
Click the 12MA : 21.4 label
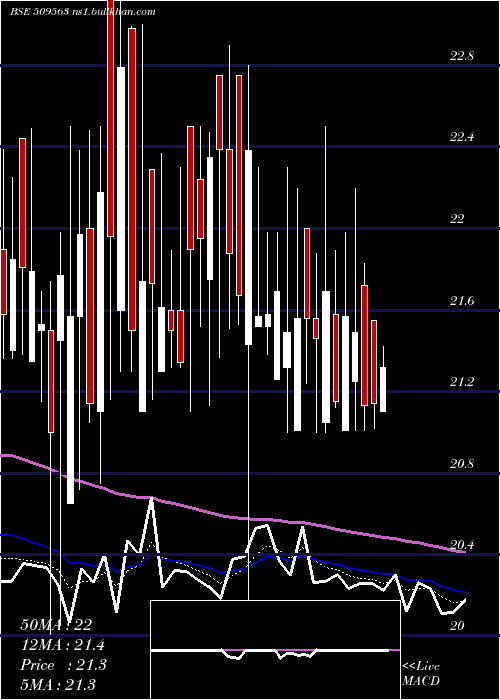point(62,645)
